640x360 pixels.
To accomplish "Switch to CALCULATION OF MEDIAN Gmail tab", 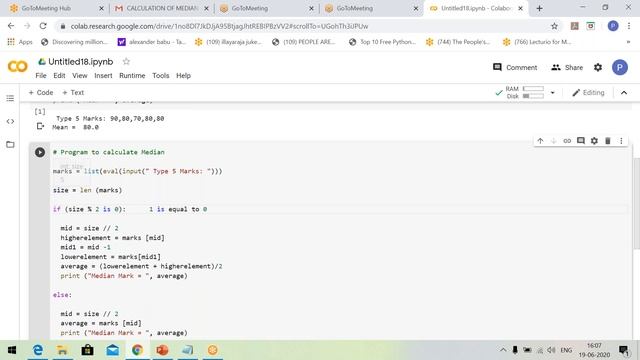I will click(161, 8).
